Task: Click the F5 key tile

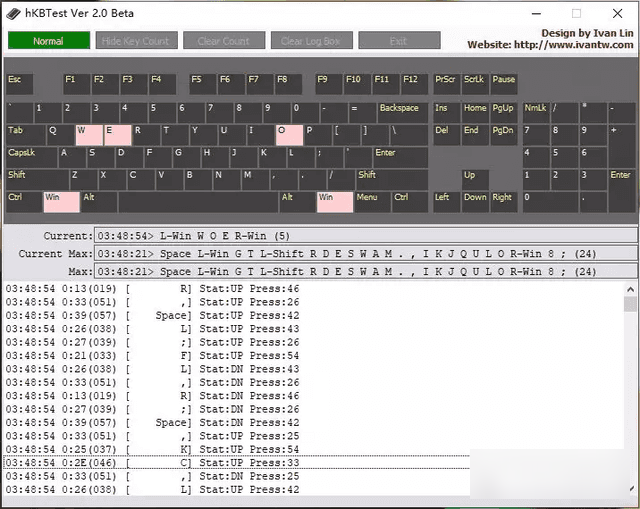Action: pyautogui.click(x=203, y=84)
